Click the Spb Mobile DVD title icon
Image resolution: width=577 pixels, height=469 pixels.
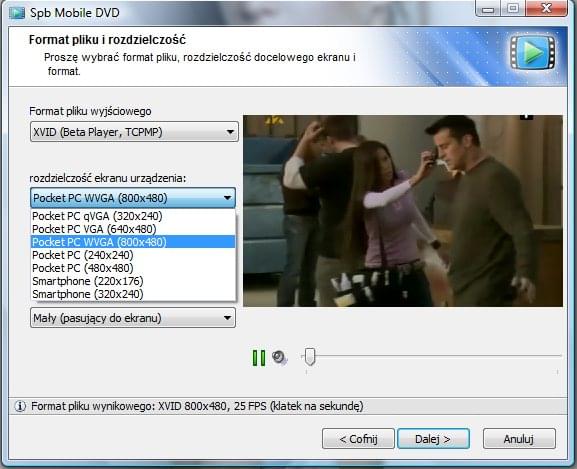coord(17,13)
